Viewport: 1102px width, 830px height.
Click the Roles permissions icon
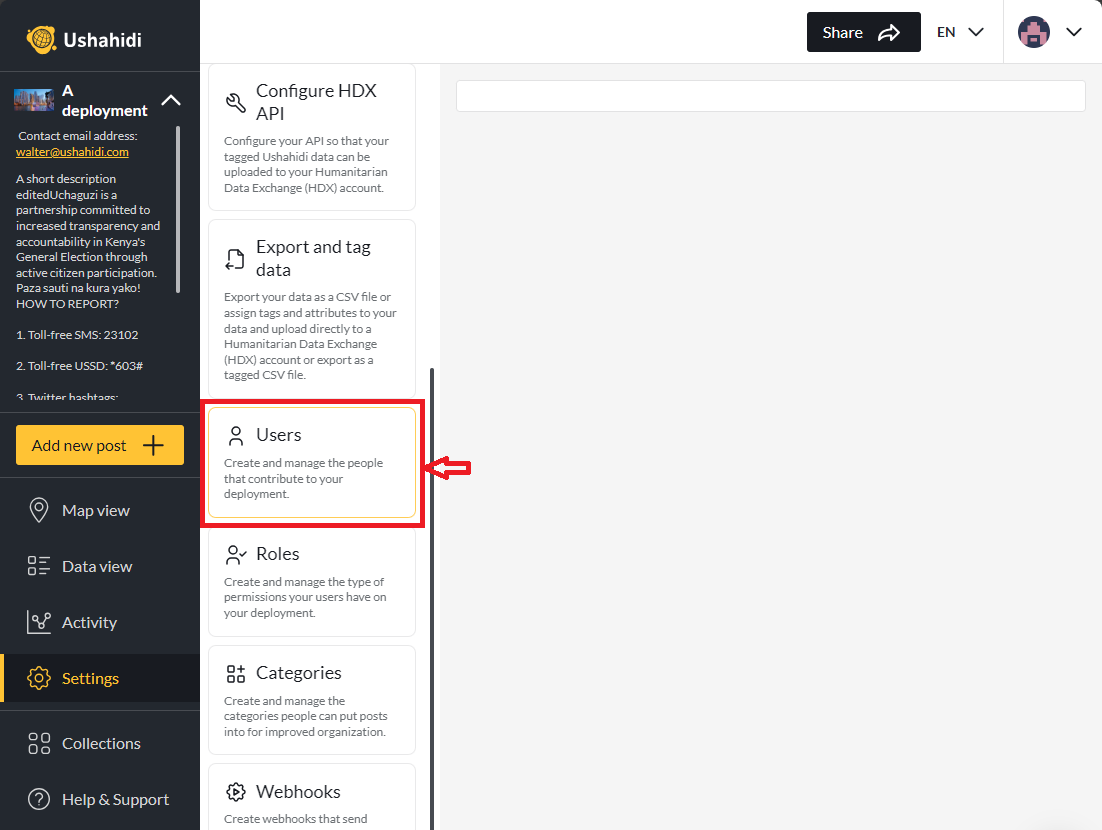tap(236, 554)
